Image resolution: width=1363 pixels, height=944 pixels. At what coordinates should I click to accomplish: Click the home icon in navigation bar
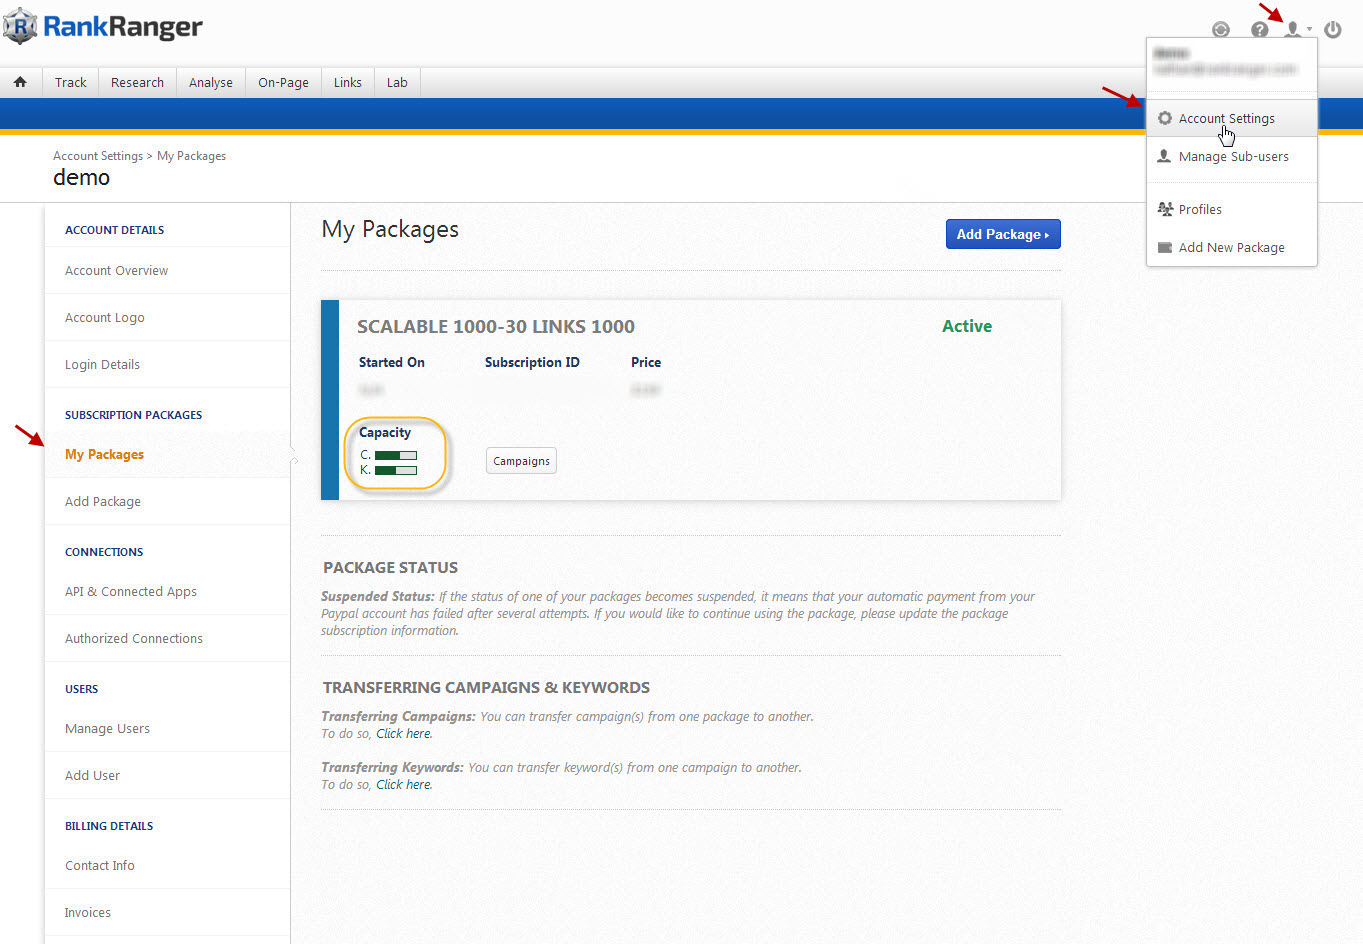coord(20,82)
